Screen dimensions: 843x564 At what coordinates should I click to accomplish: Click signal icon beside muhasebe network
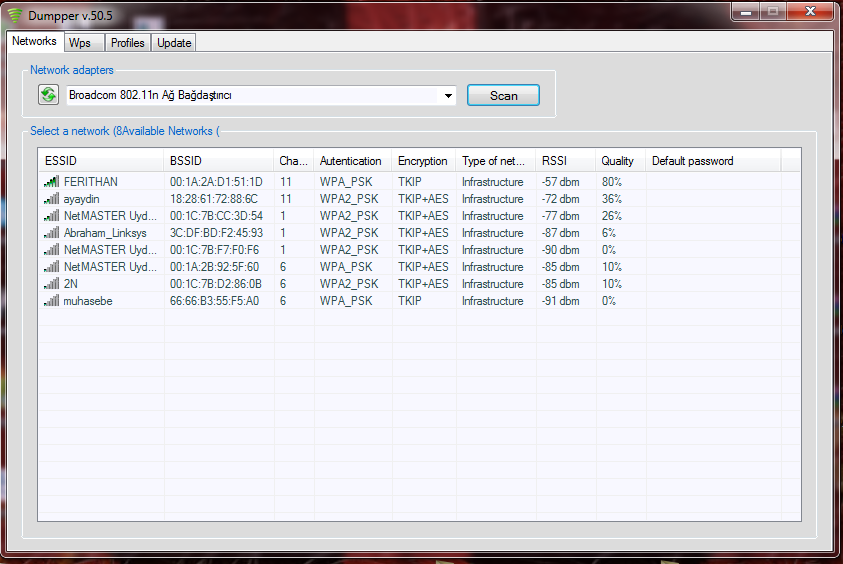pos(51,301)
